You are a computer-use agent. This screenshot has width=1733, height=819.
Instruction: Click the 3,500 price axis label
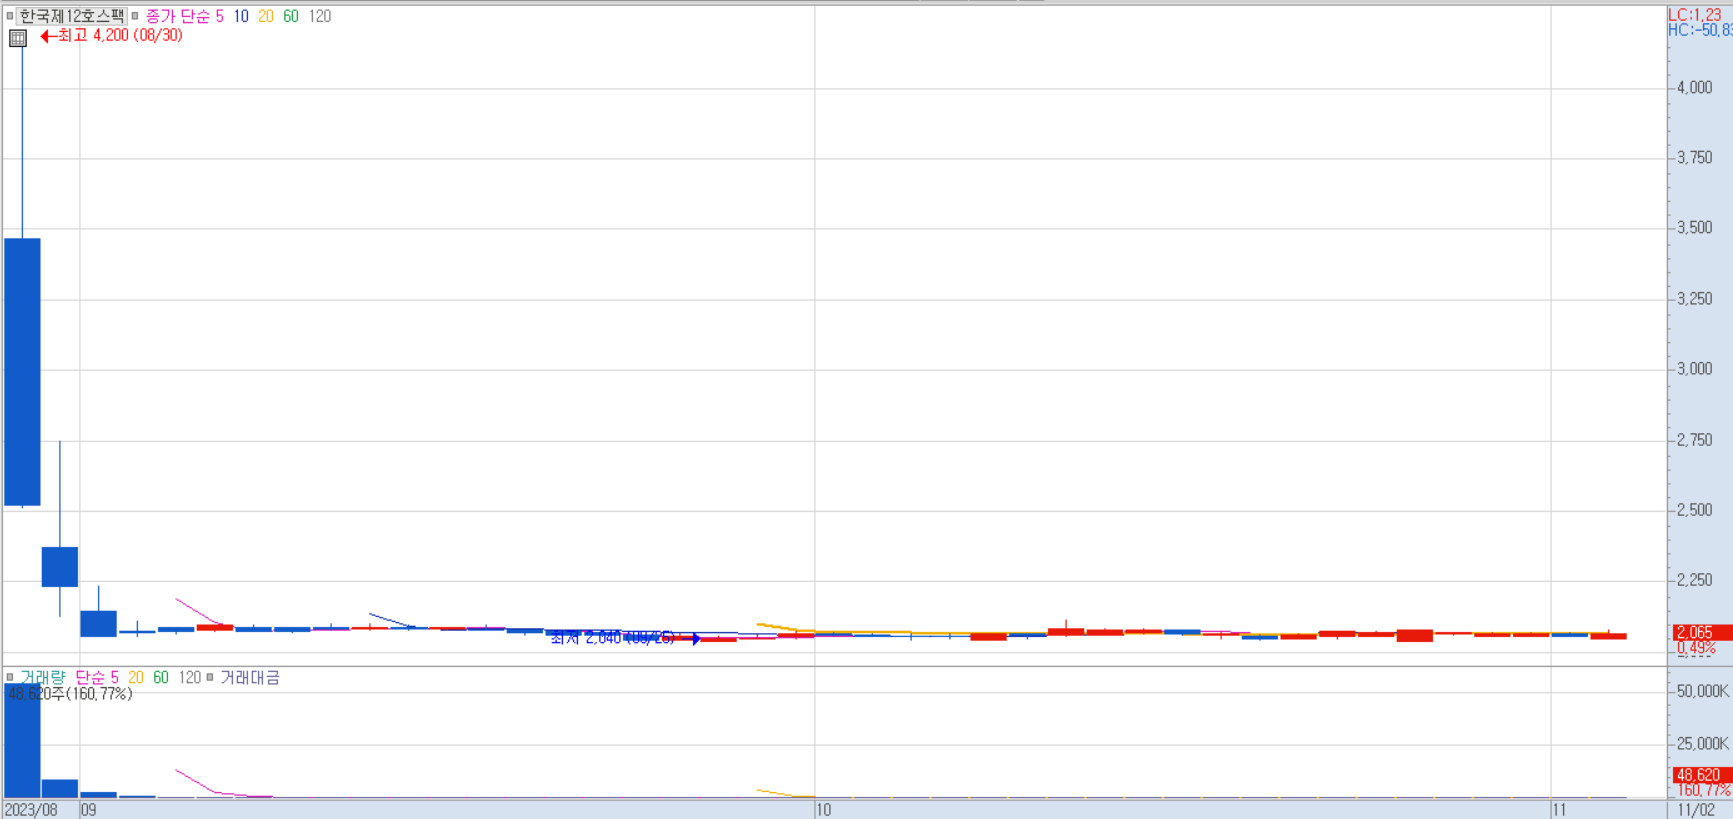pos(1694,228)
